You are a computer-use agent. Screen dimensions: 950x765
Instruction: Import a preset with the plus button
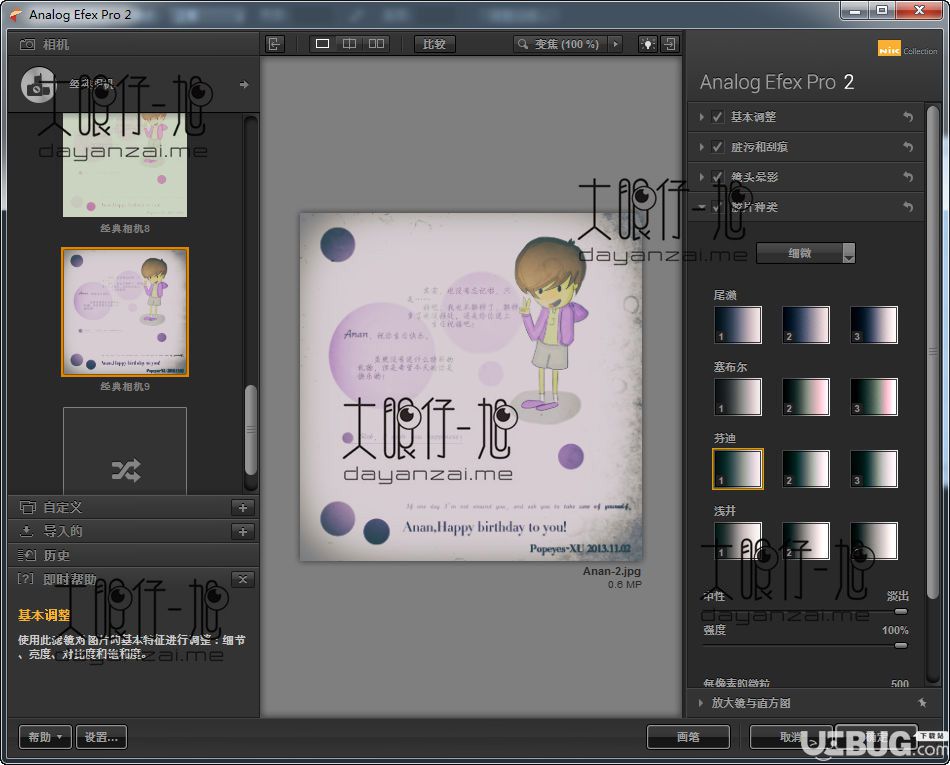point(242,532)
